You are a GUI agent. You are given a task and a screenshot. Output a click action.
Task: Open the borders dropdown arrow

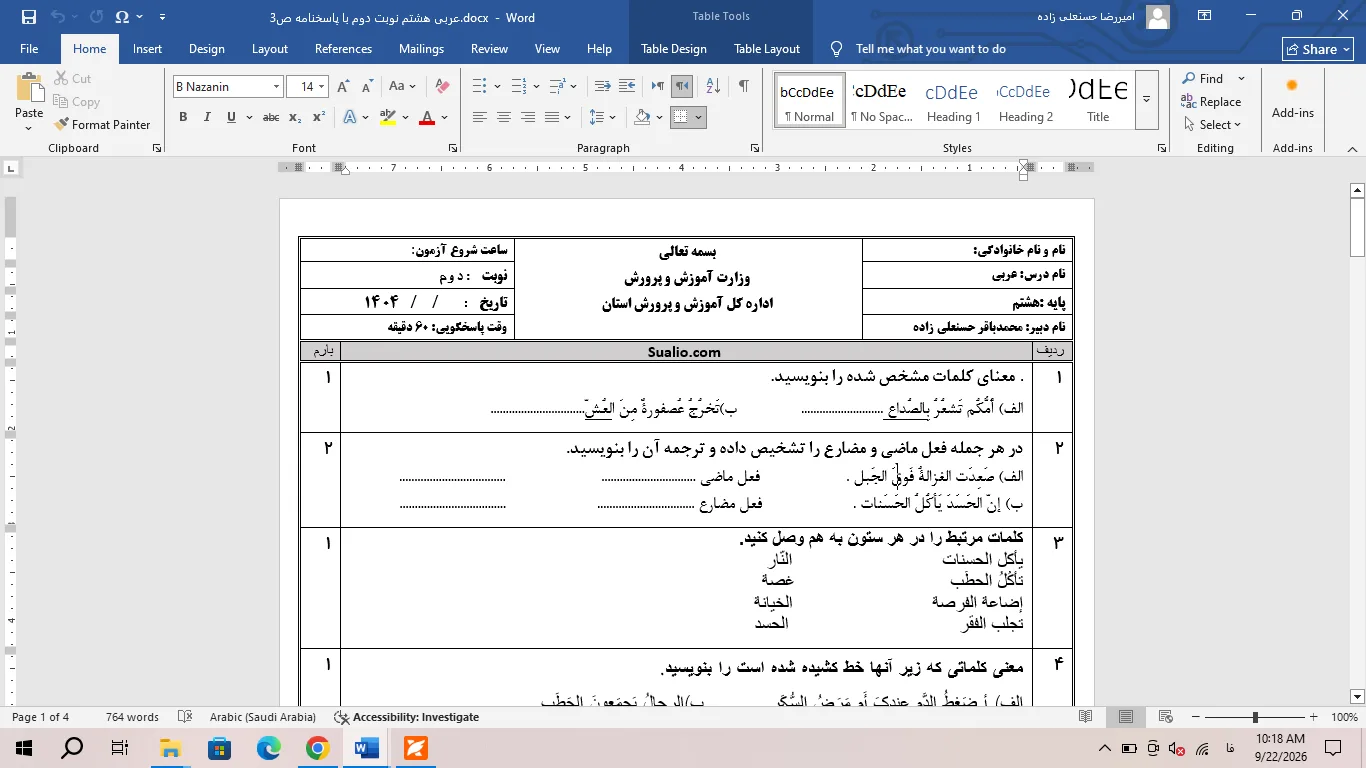point(698,117)
